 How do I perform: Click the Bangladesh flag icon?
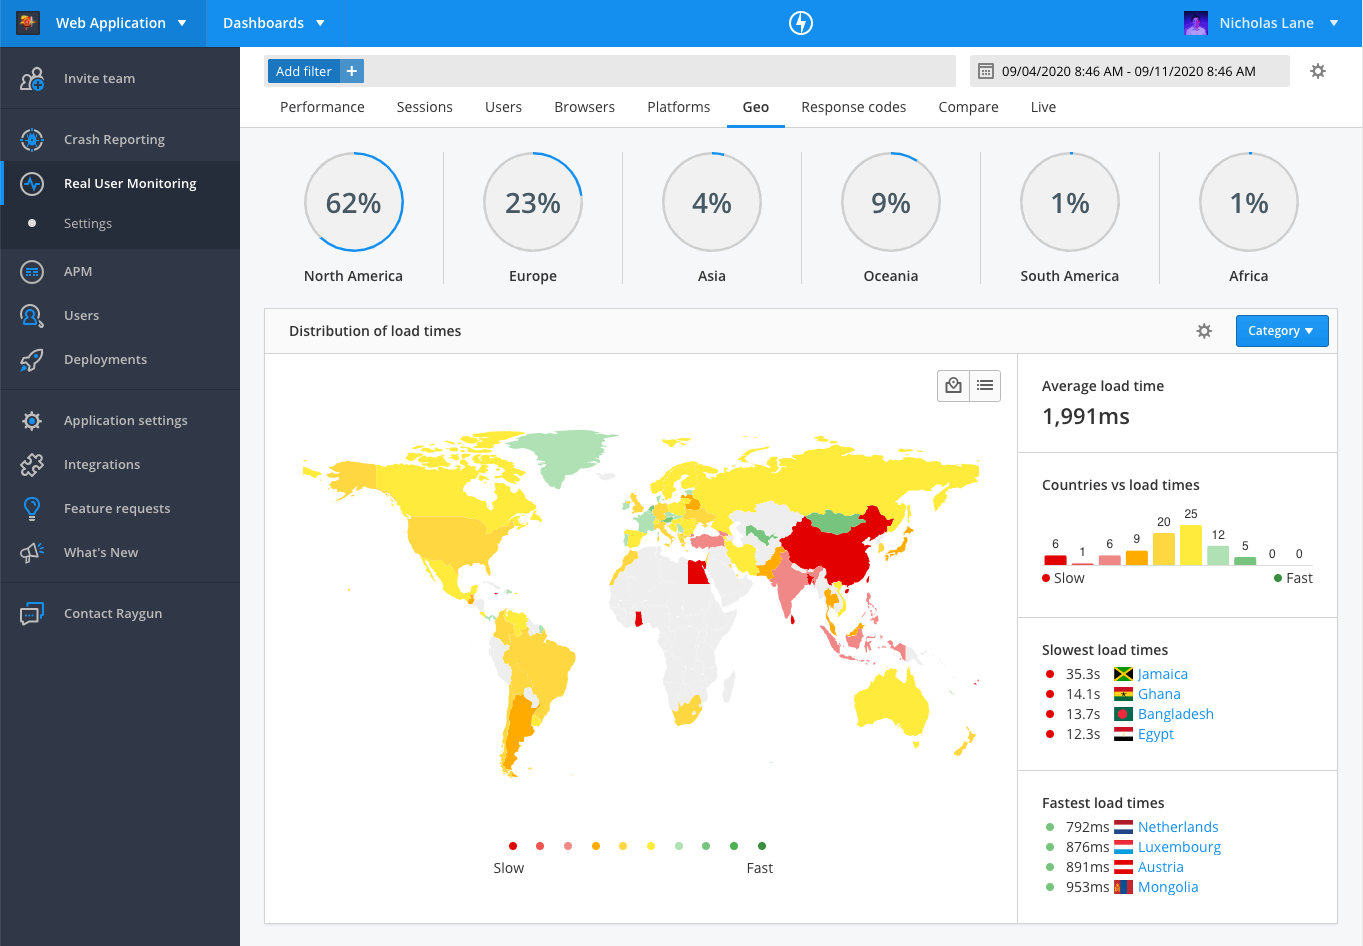1123,714
